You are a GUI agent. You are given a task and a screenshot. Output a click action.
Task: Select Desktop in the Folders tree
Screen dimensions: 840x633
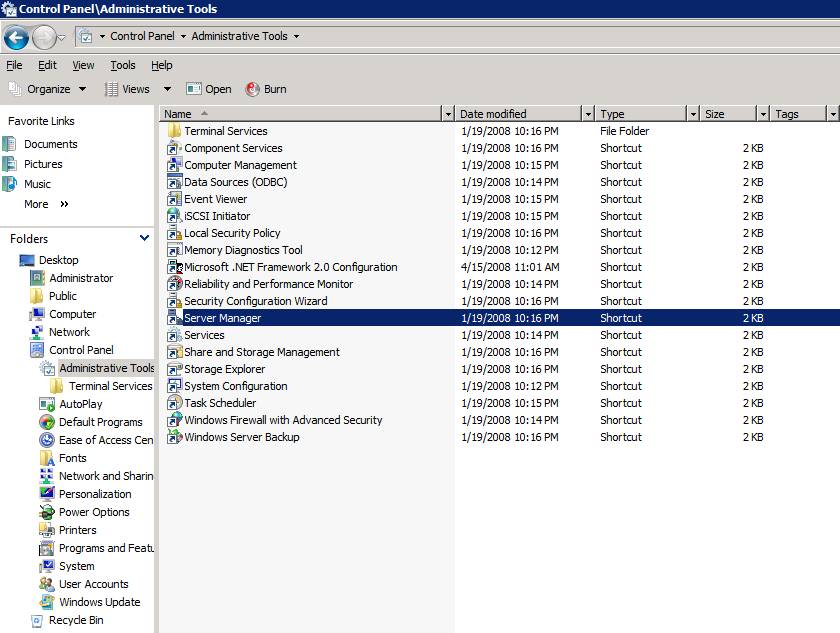pyautogui.click(x=58, y=260)
